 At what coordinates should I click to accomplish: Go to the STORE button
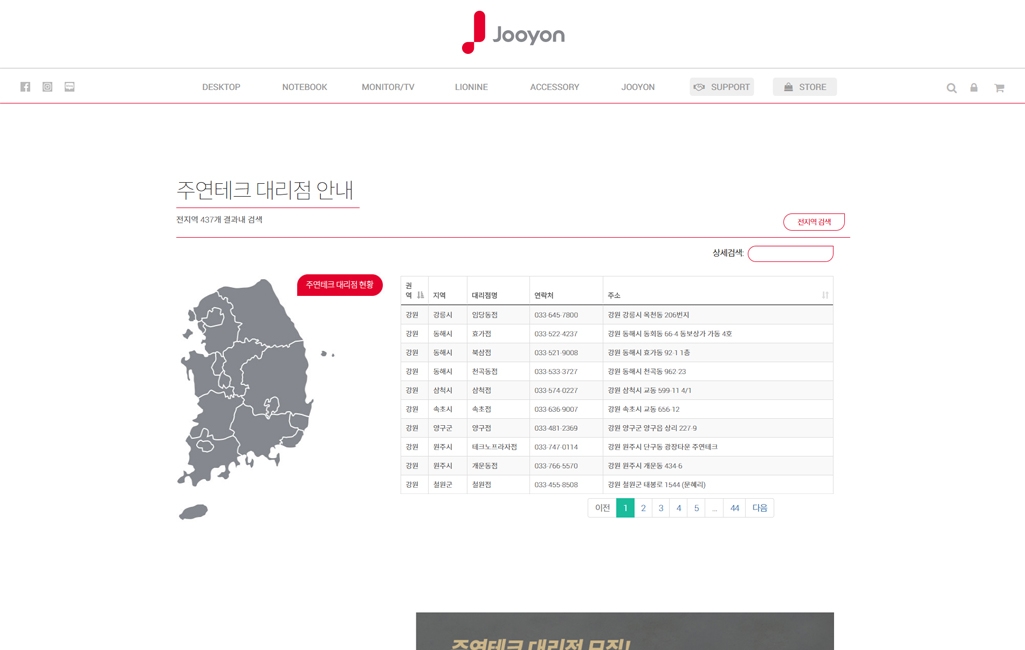tap(805, 87)
